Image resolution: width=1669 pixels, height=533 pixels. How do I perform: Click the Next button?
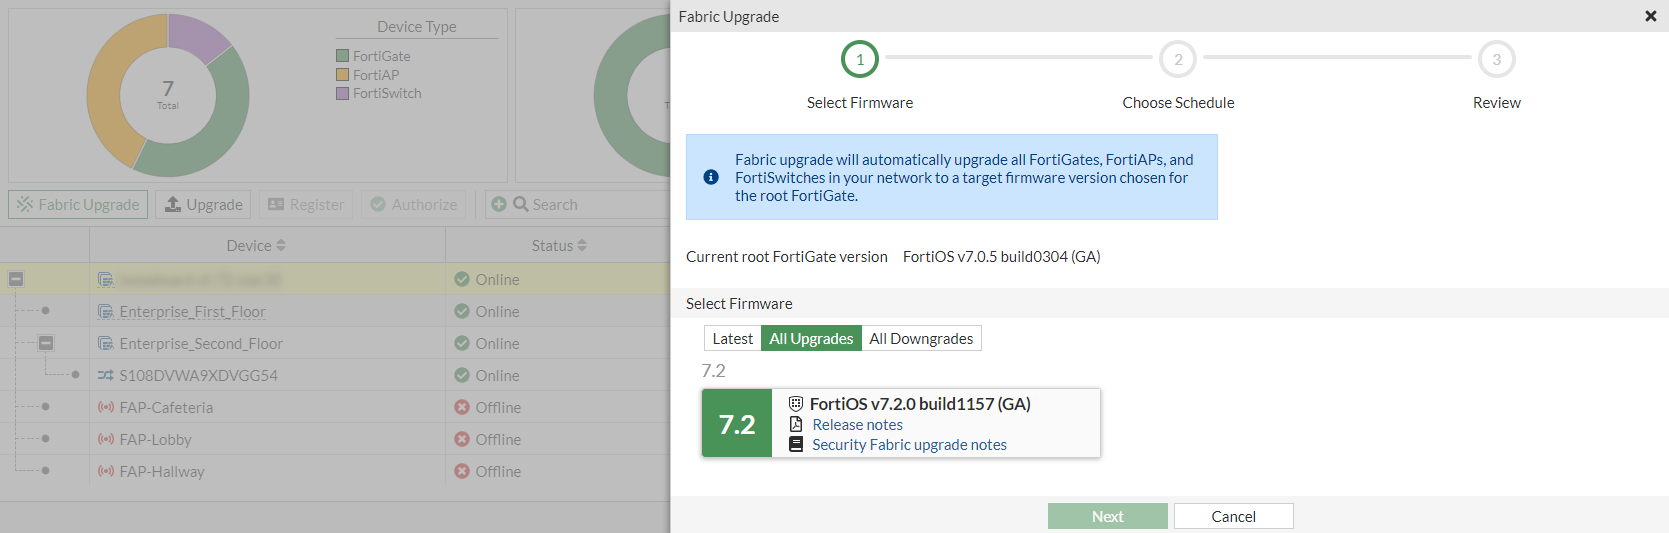tap(1107, 516)
